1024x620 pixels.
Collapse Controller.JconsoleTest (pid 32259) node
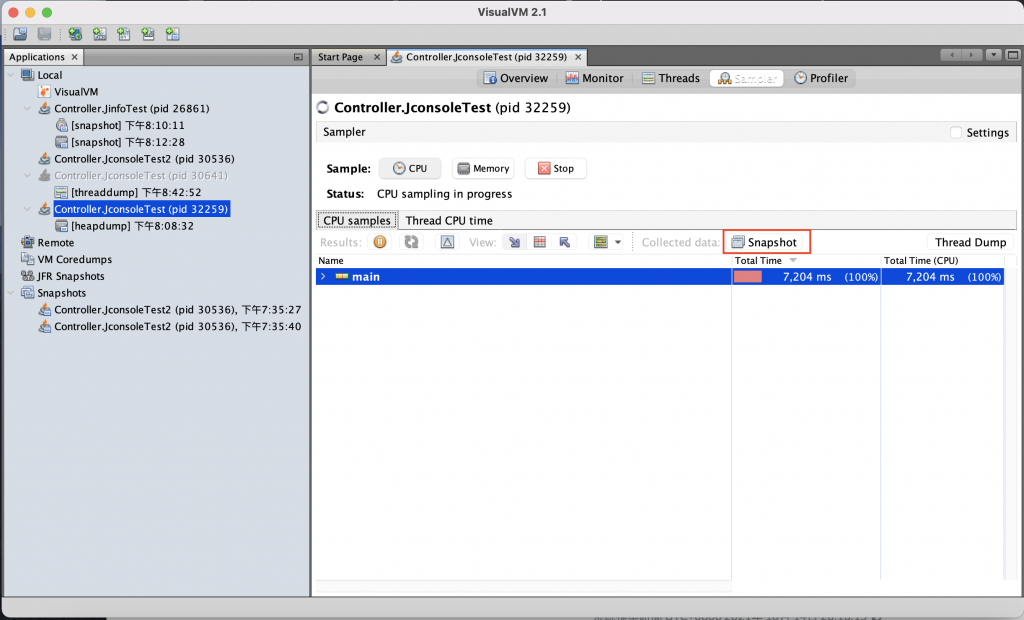[27, 209]
